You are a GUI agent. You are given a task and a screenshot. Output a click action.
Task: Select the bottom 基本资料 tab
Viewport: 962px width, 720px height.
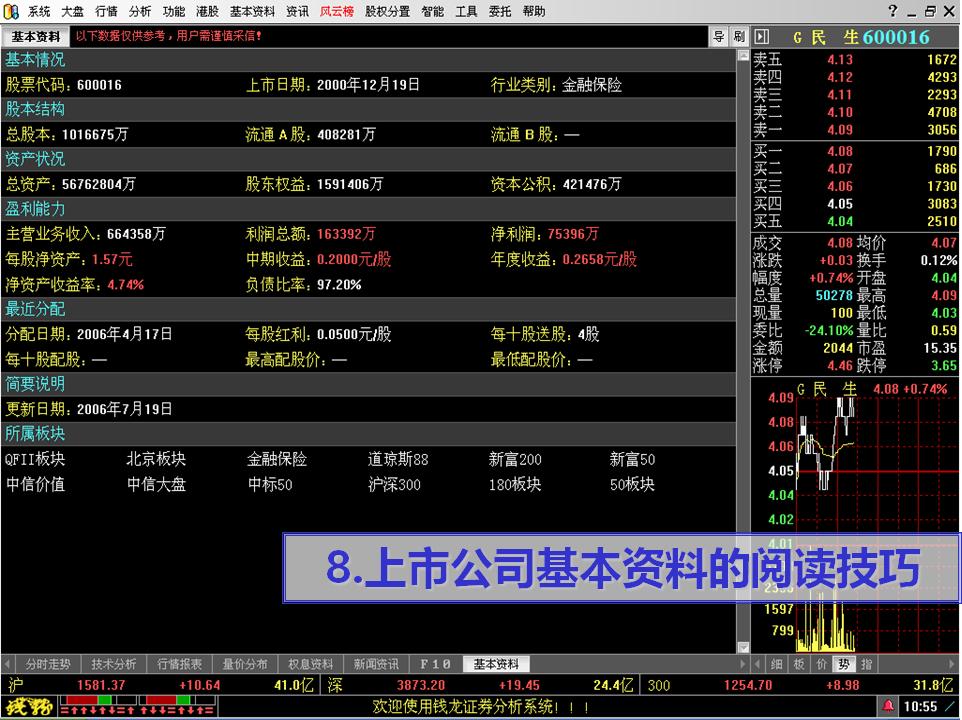[x=496, y=664]
